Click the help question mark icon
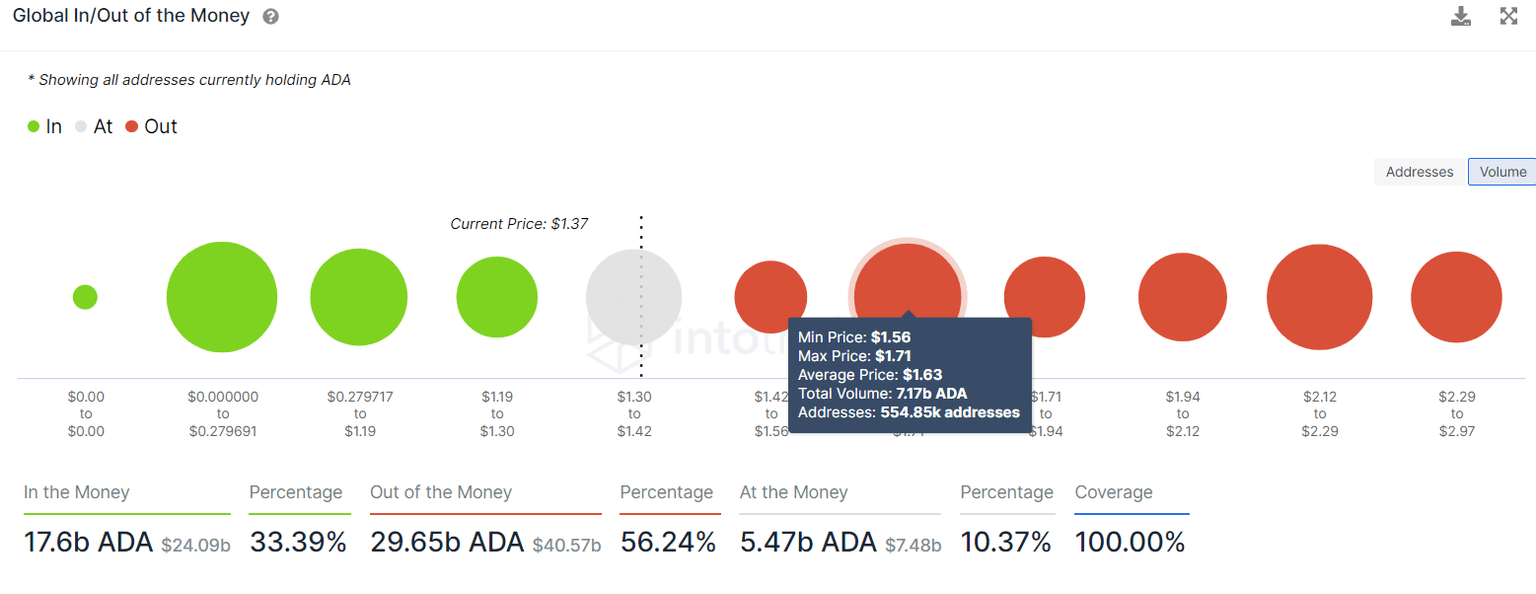 pyautogui.click(x=270, y=17)
